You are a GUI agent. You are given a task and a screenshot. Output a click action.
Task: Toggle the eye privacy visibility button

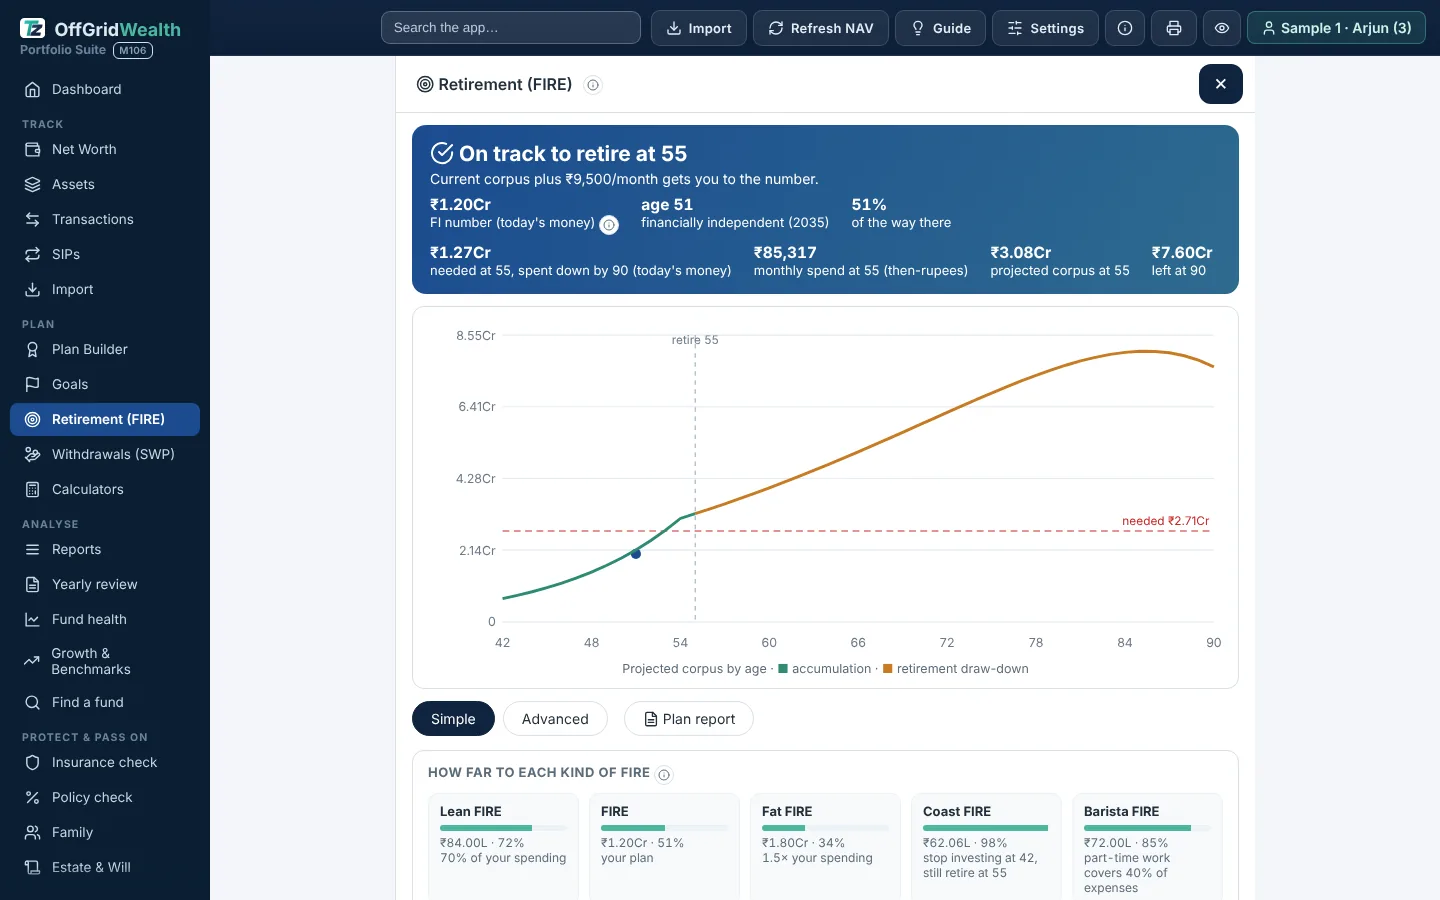pyautogui.click(x=1222, y=28)
